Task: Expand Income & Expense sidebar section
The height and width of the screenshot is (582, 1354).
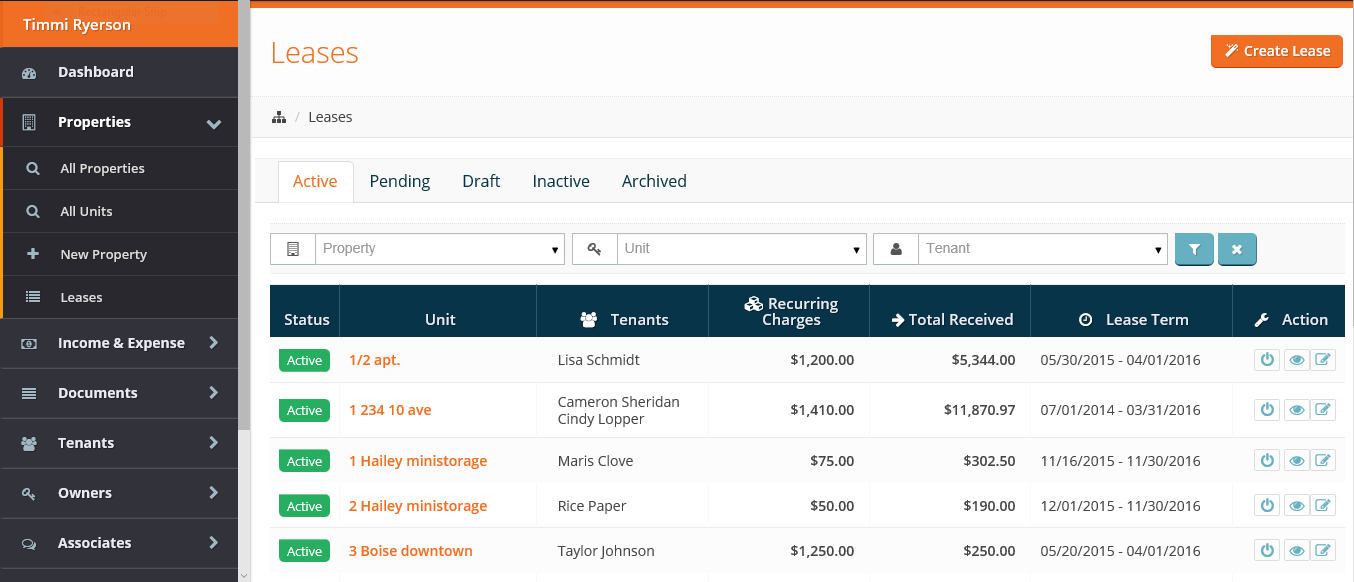Action: click(120, 343)
